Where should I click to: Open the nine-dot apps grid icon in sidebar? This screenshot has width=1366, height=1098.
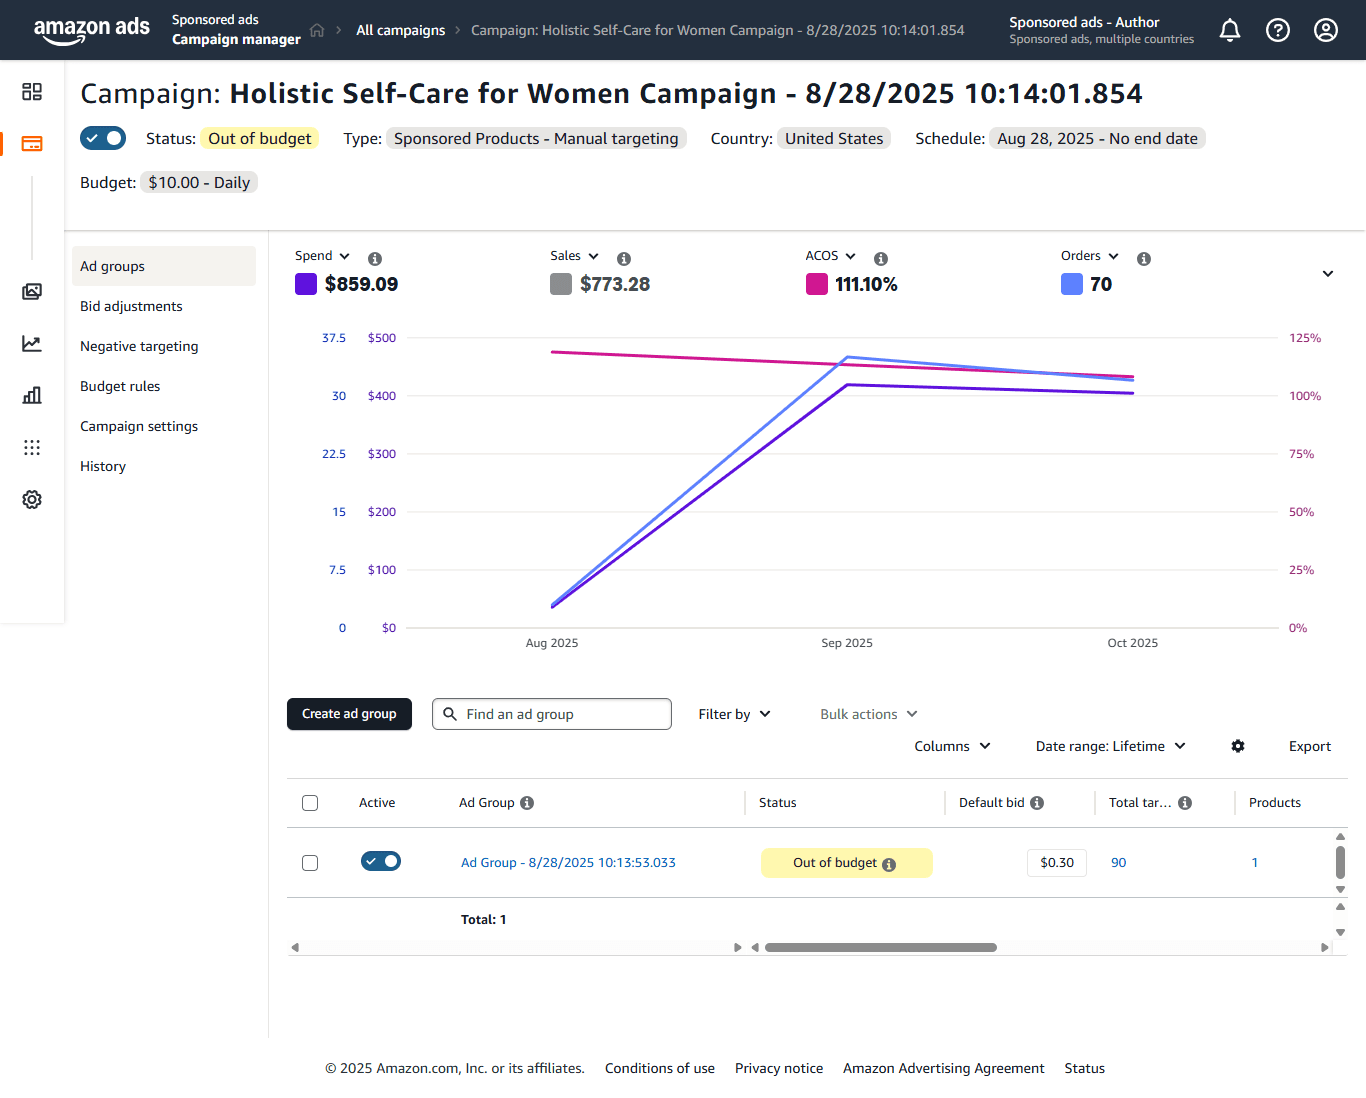(x=32, y=447)
